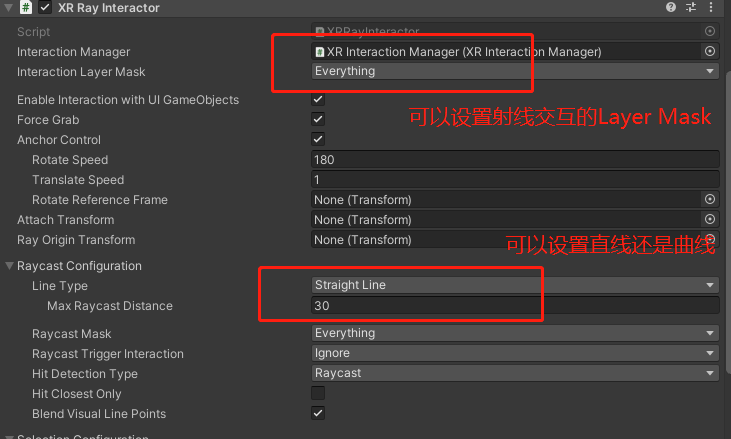Click the Interaction Layer Mask label
This screenshot has width=731, height=439.
[x=81, y=72]
